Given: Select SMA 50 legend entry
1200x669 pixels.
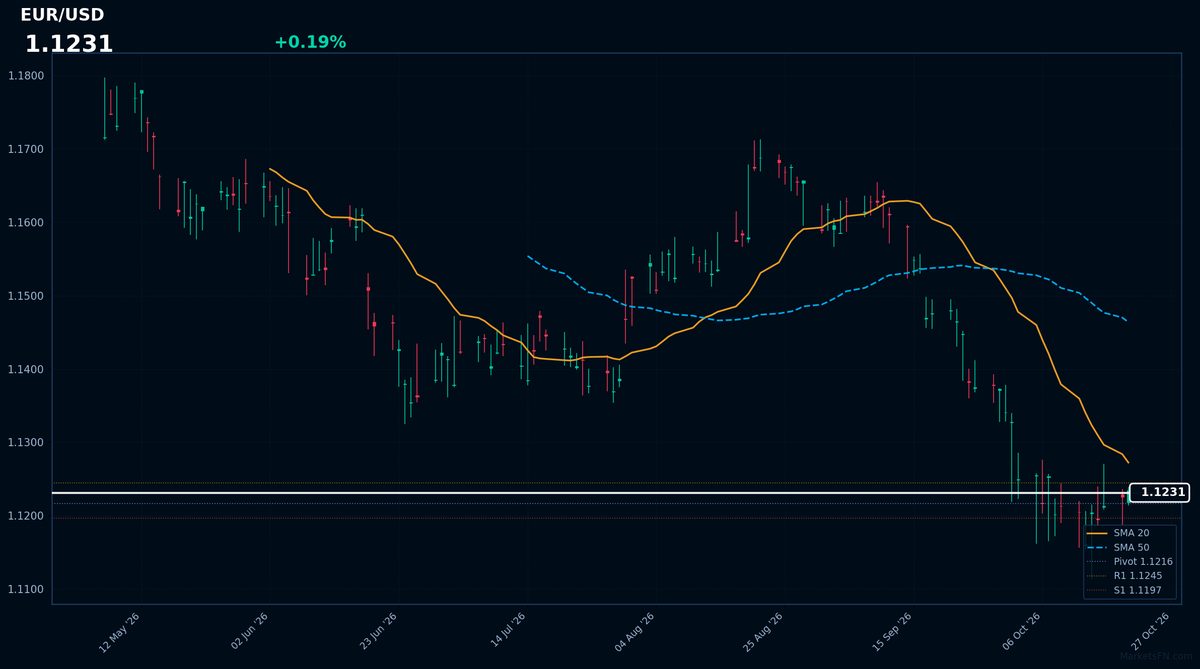Looking at the screenshot, I should (x=1130, y=547).
